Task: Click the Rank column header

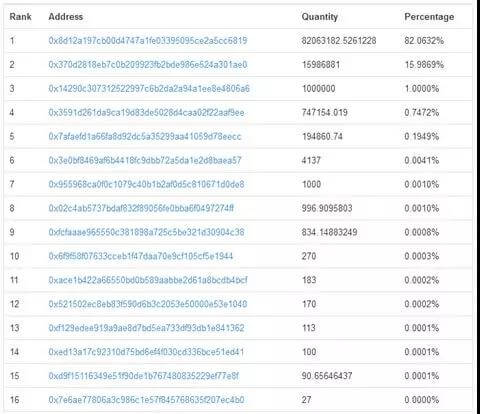Action: [20, 17]
